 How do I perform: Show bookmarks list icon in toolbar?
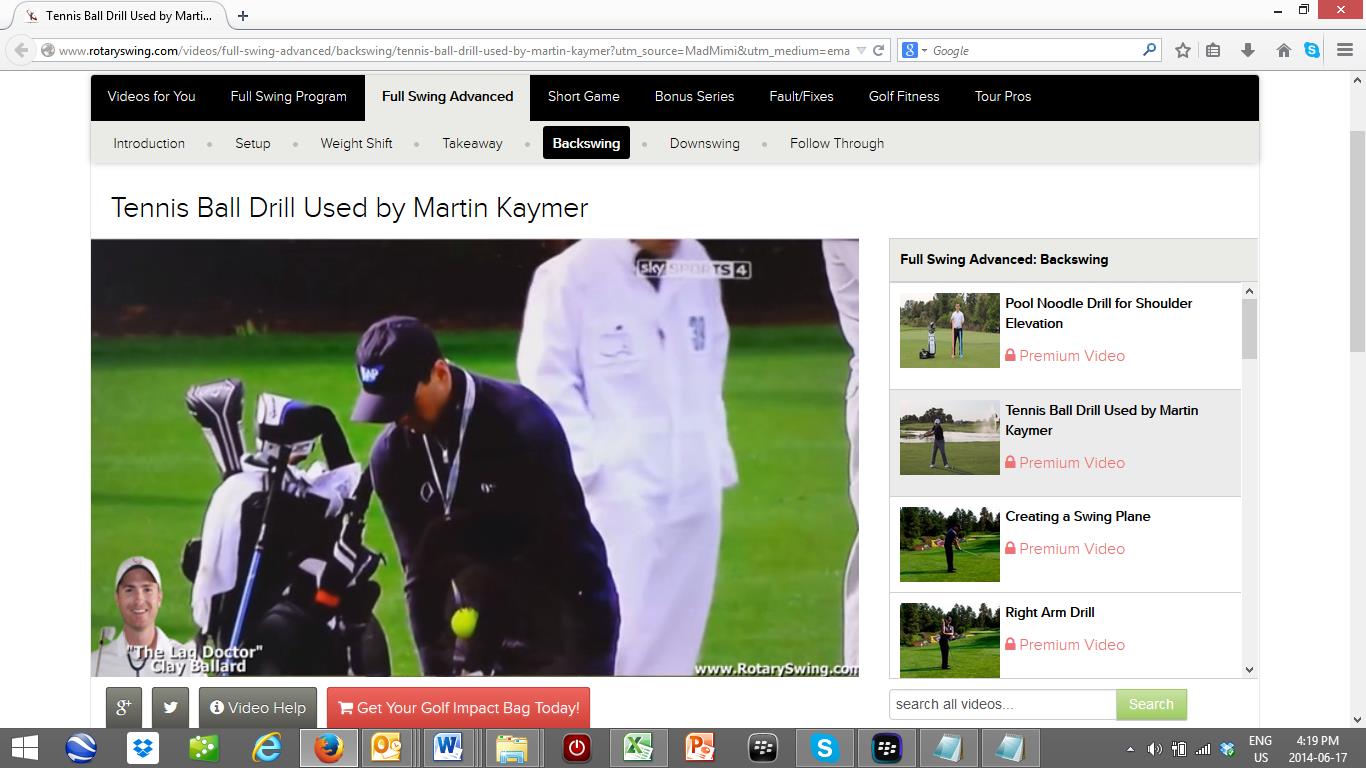[1213, 50]
